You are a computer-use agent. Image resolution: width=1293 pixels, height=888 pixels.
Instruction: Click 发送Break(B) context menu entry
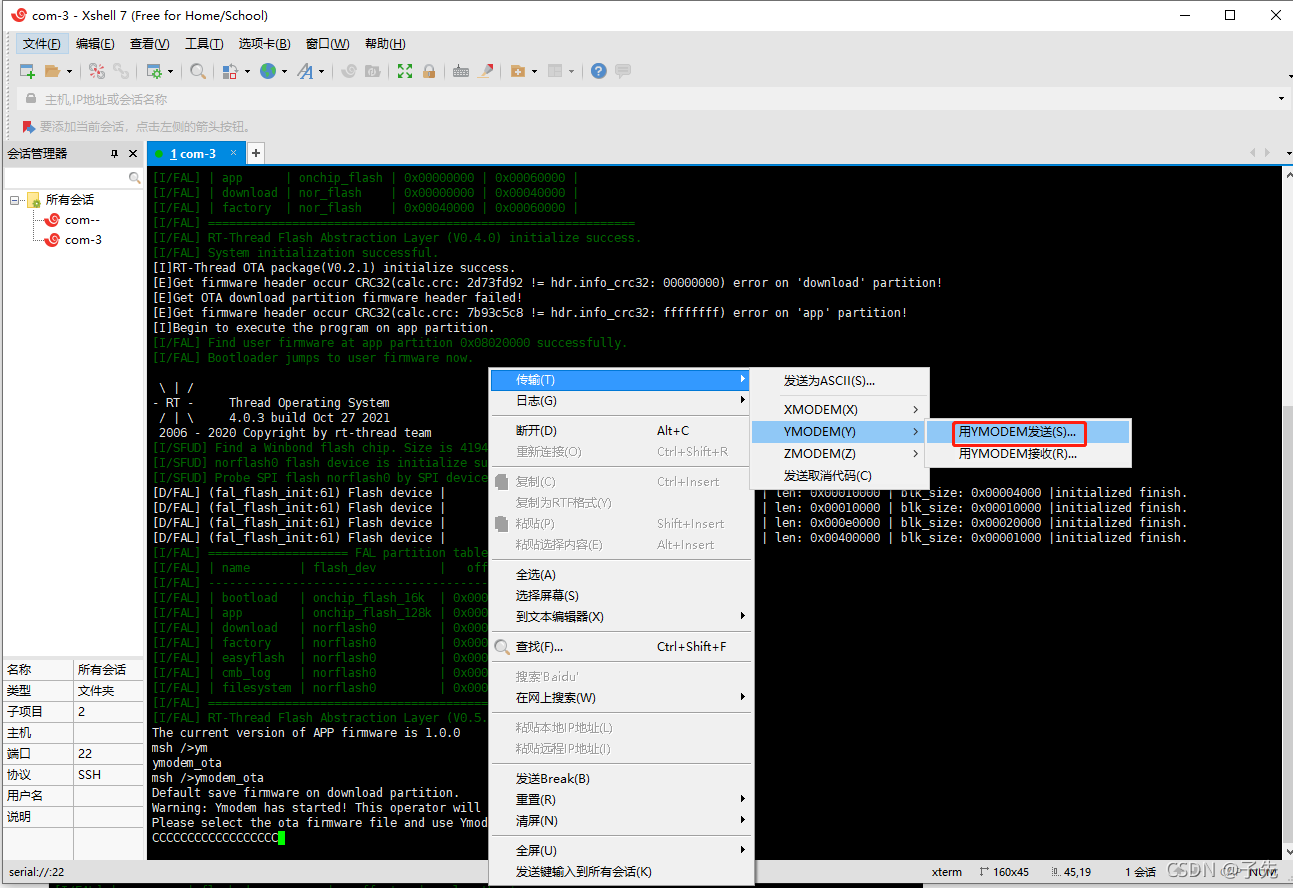click(x=620, y=779)
